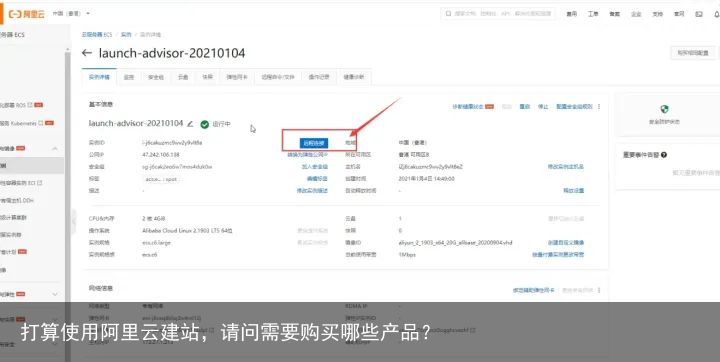Click the image ID aliyun_2_1903_x64_20G value

tap(456, 243)
